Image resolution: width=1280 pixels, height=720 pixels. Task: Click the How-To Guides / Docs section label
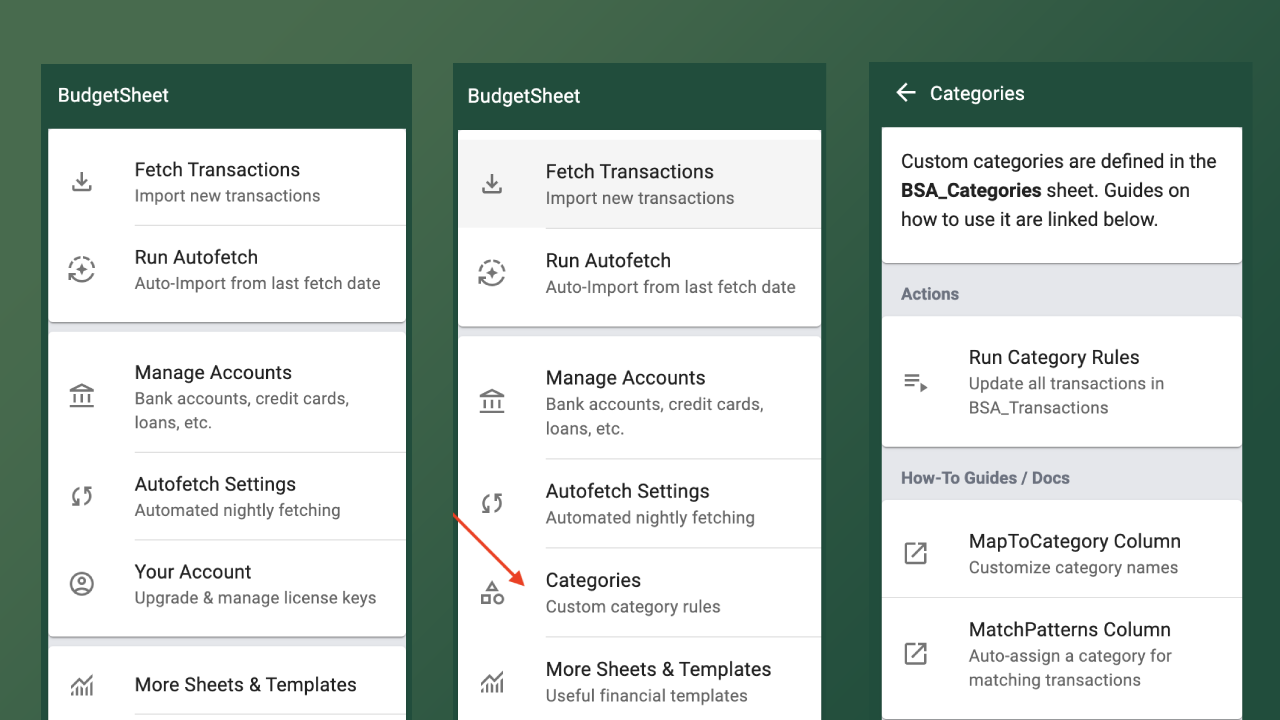pos(985,478)
